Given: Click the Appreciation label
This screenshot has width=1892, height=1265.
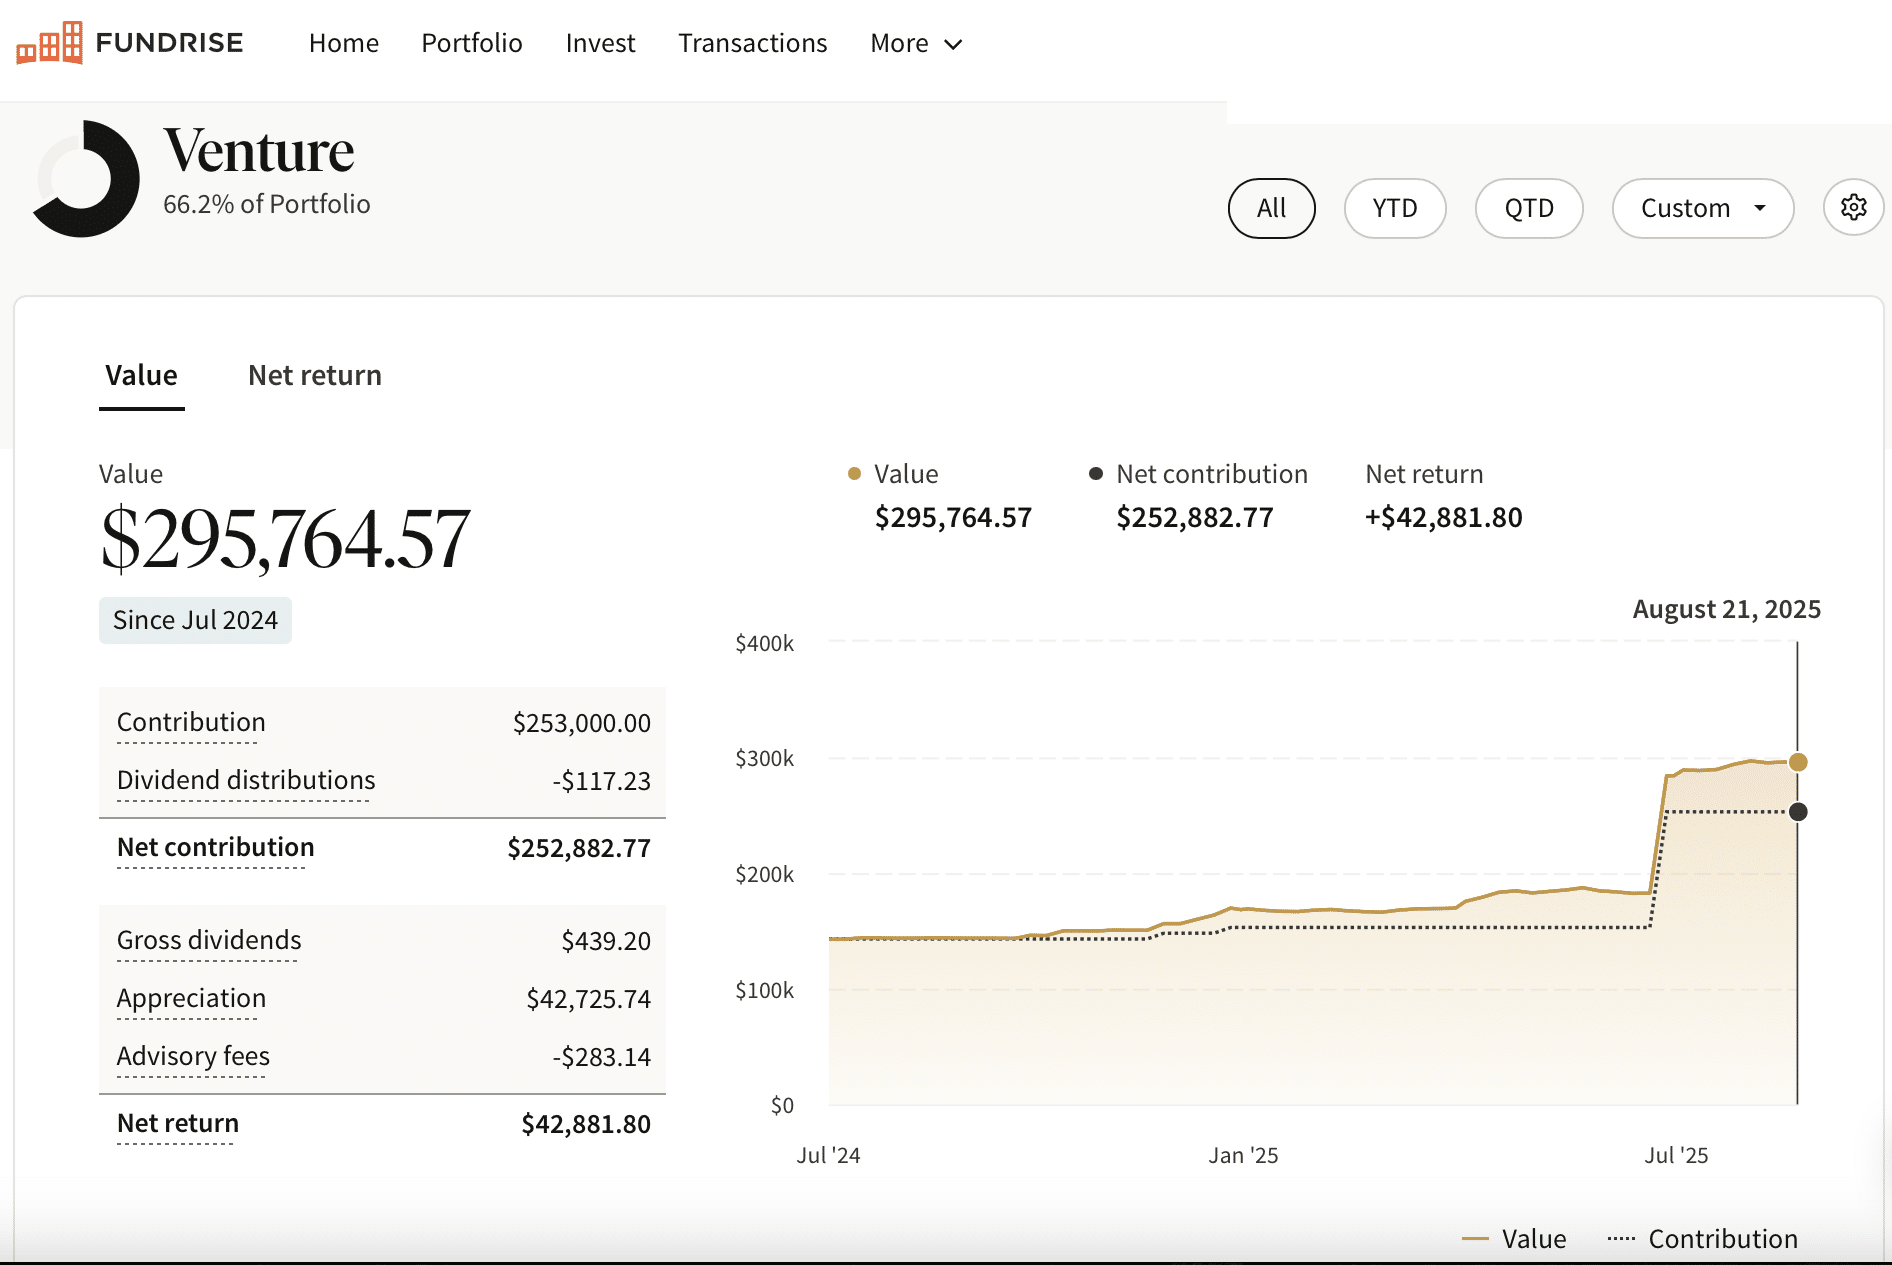Looking at the screenshot, I should [x=191, y=998].
